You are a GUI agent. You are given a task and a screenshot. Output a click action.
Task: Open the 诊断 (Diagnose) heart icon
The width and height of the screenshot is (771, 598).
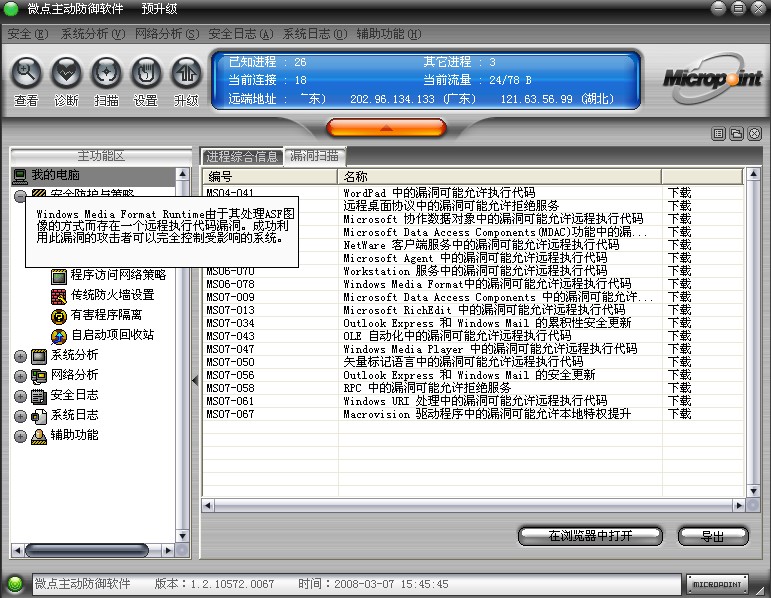tap(66, 73)
